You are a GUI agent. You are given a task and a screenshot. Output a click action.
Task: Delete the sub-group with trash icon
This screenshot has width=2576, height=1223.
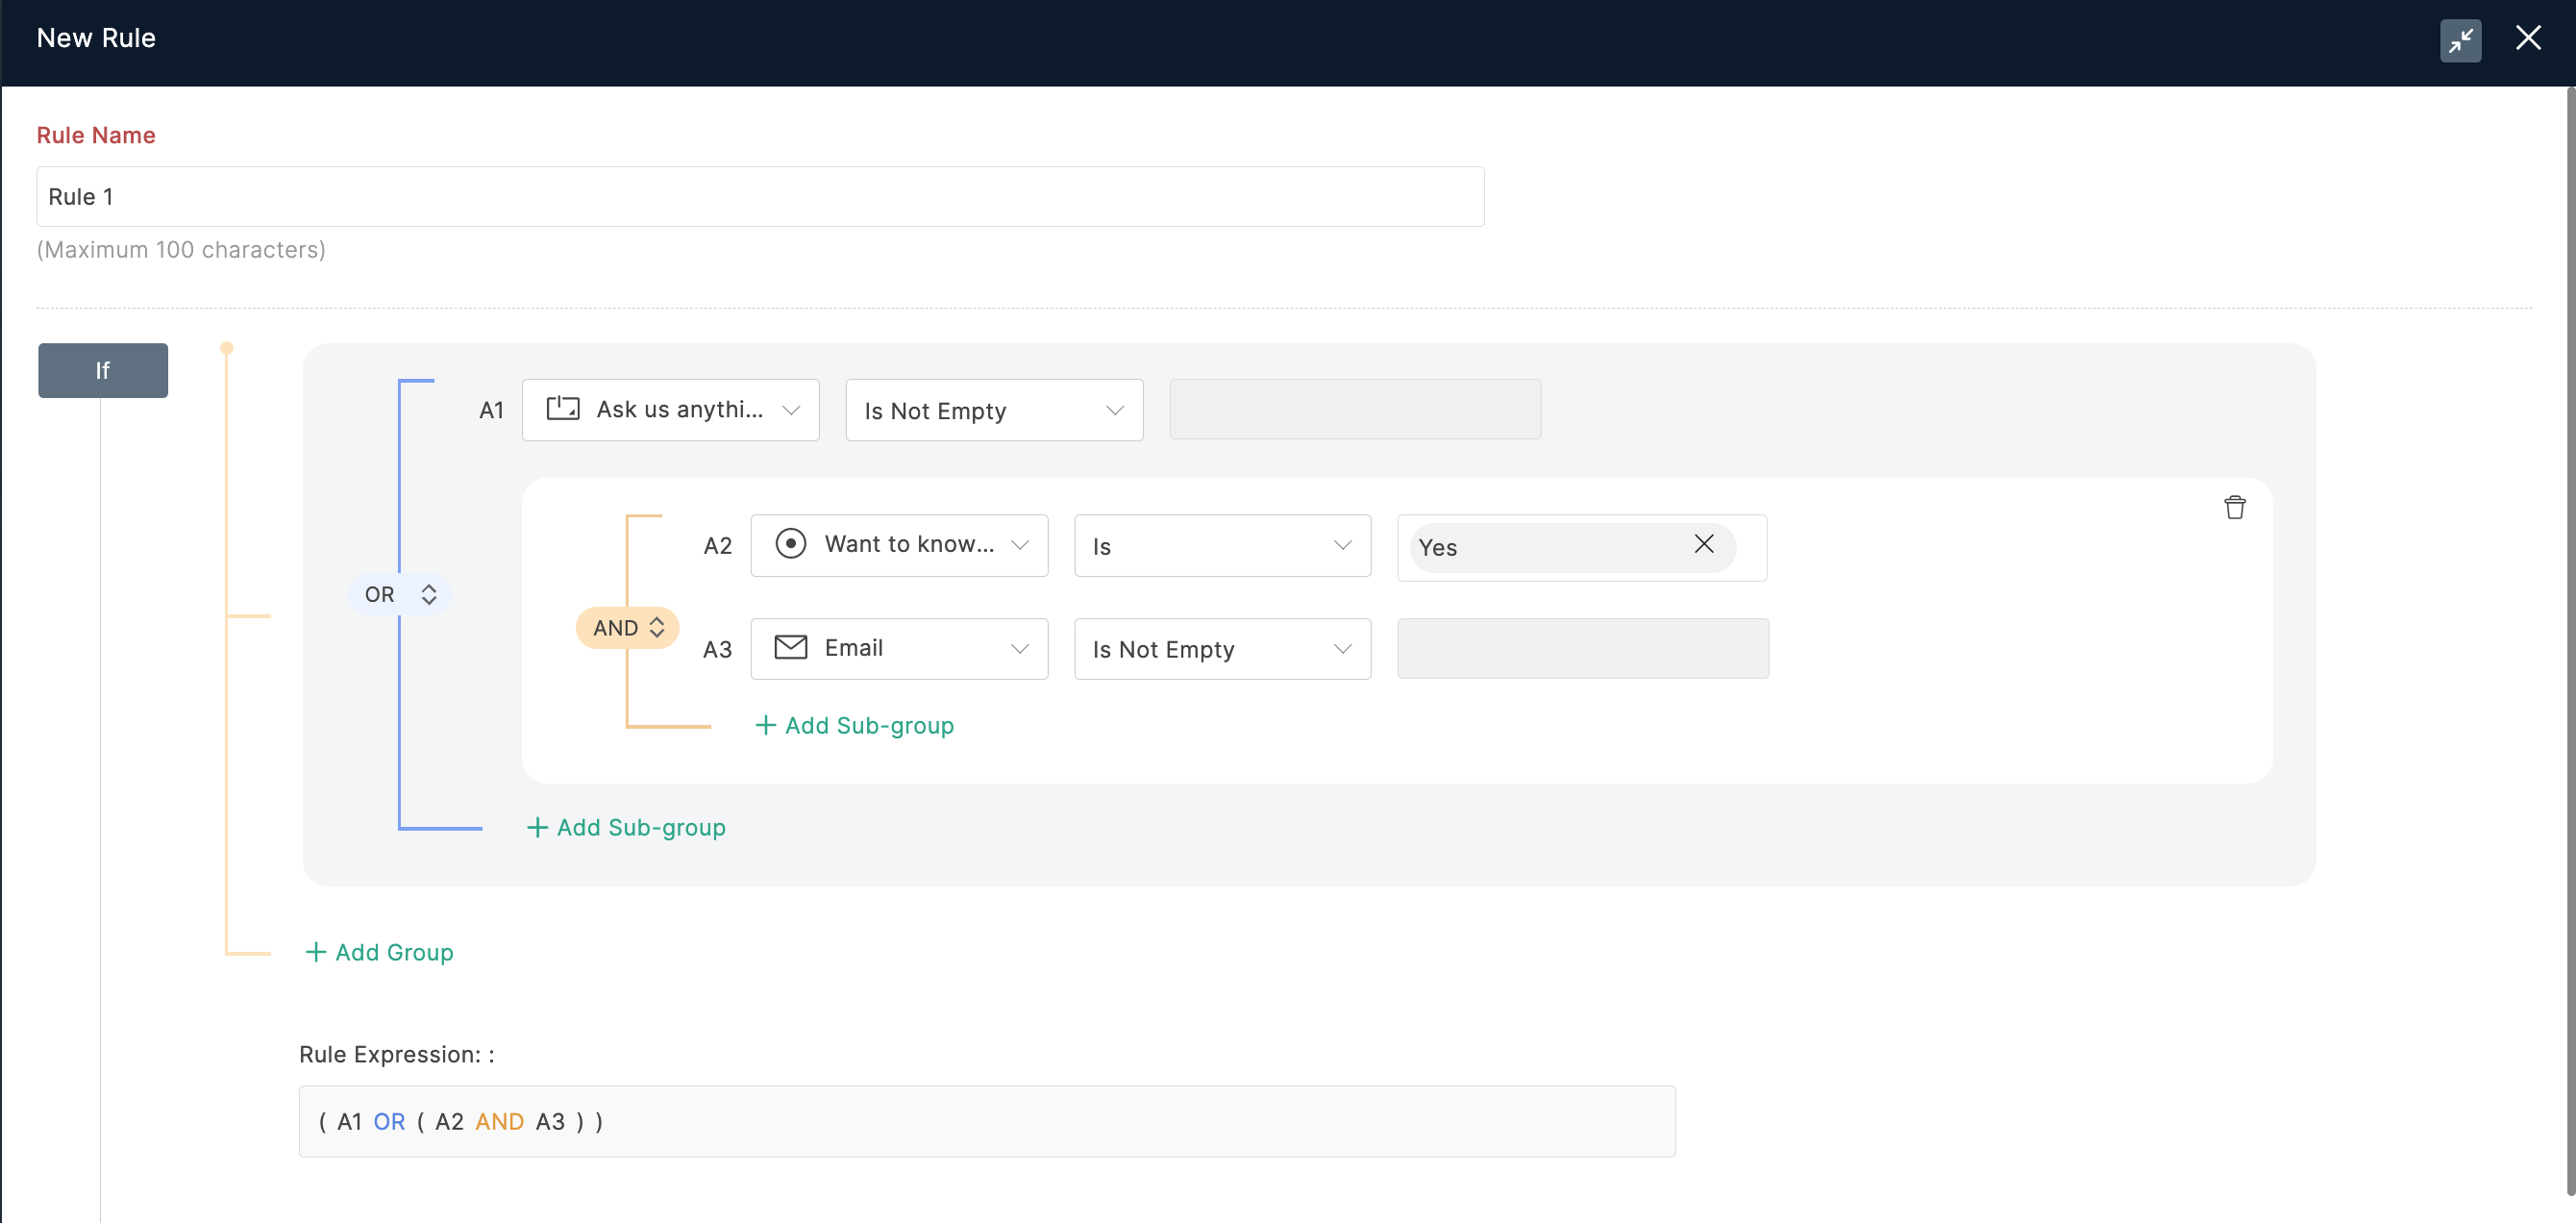[x=2235, y=507]
